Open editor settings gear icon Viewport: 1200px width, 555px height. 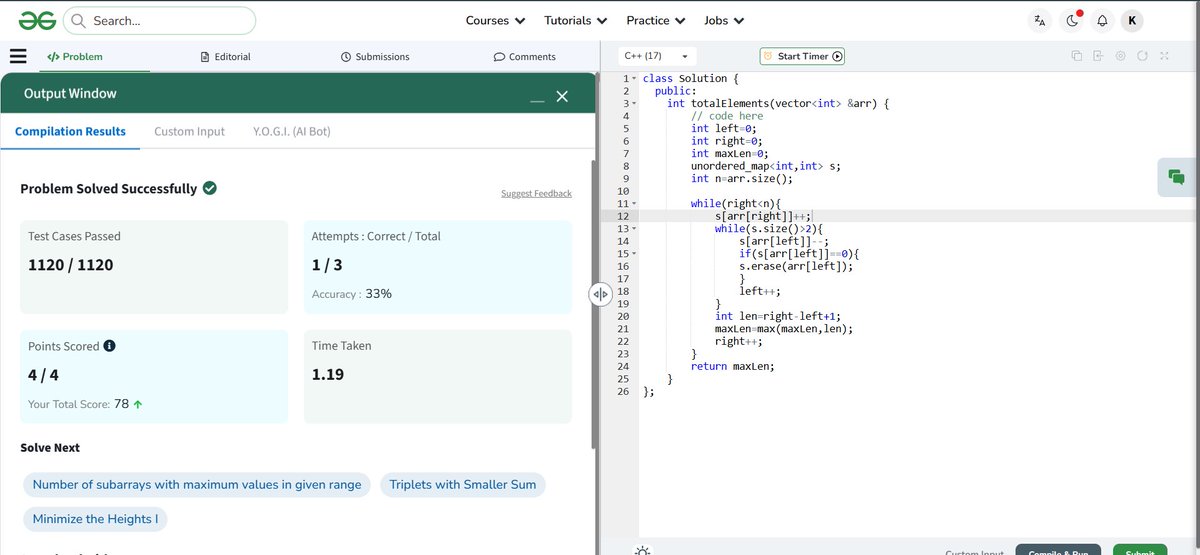pos(1121,56)
